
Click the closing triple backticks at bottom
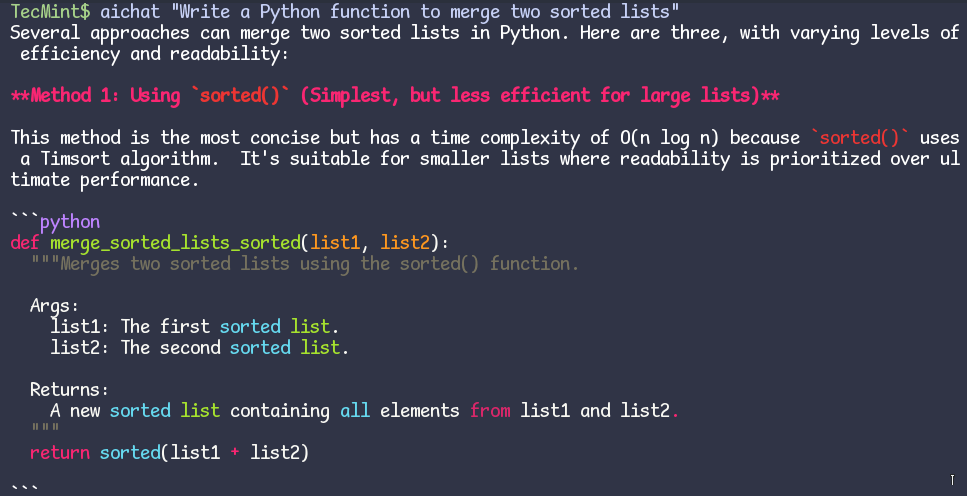click(25, 489)
